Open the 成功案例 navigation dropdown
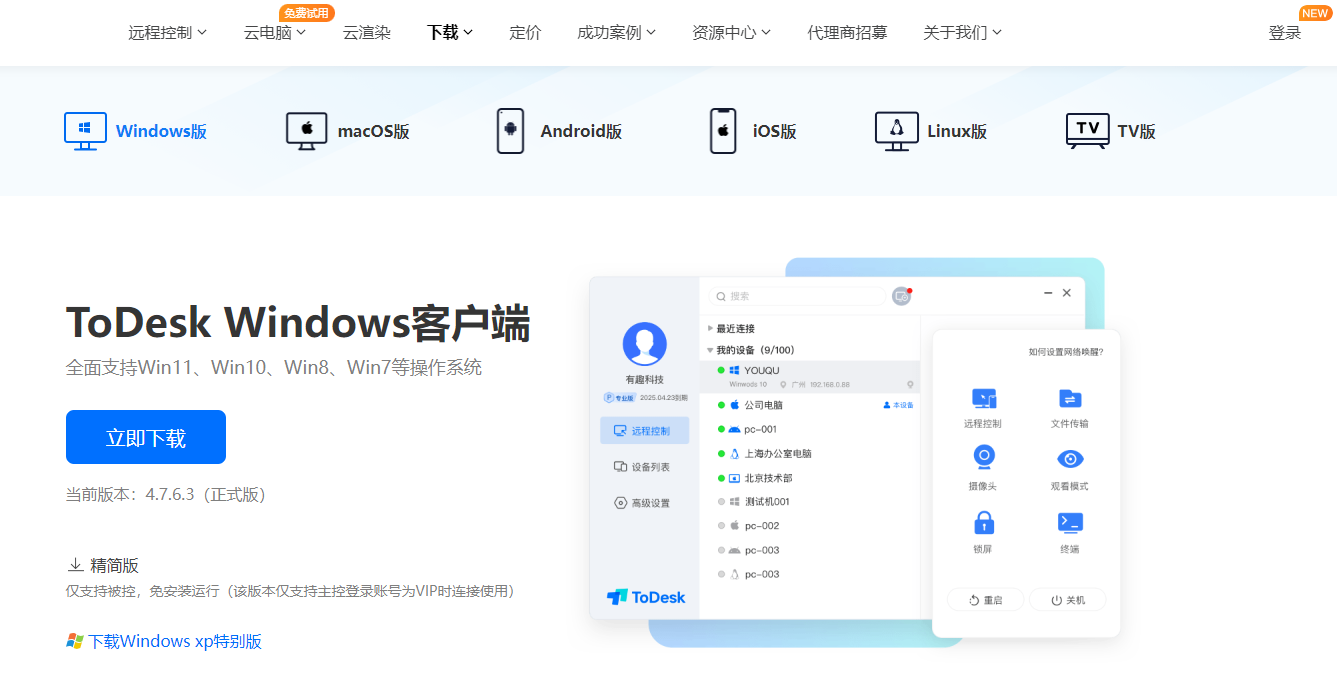Image resolution: width=1337 pixels, height=677 pixels. coord(616,32)
